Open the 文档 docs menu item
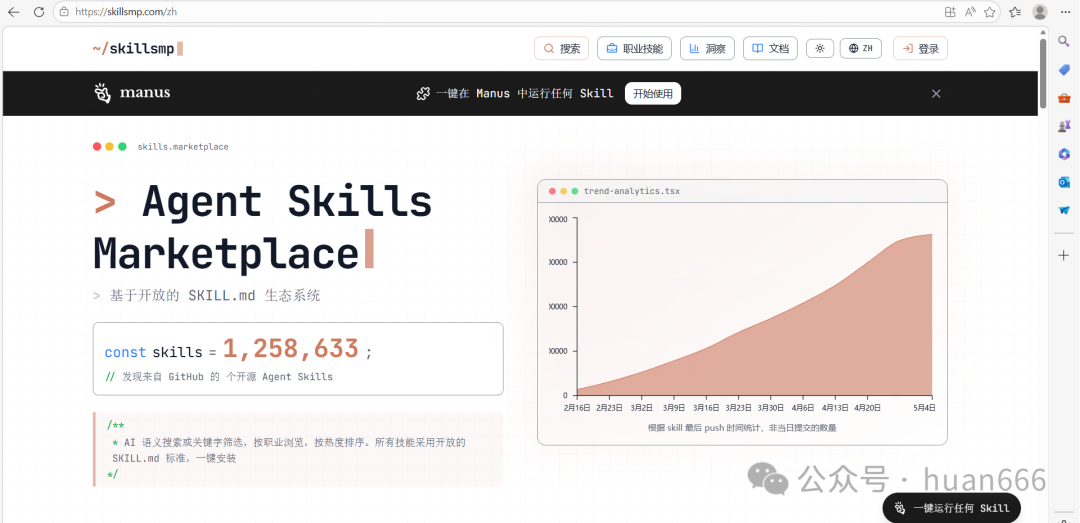The image size is (1080, 523). (770, 48)
